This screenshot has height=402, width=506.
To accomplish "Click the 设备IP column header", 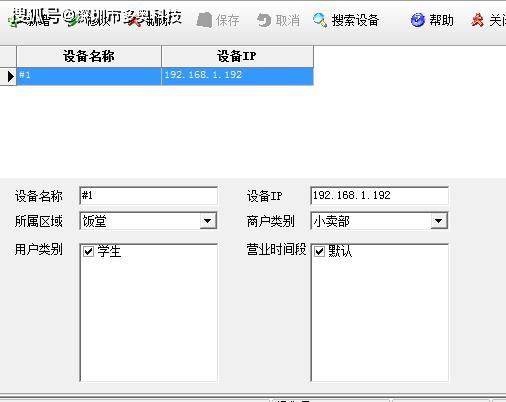I will (x=237, y=56).
